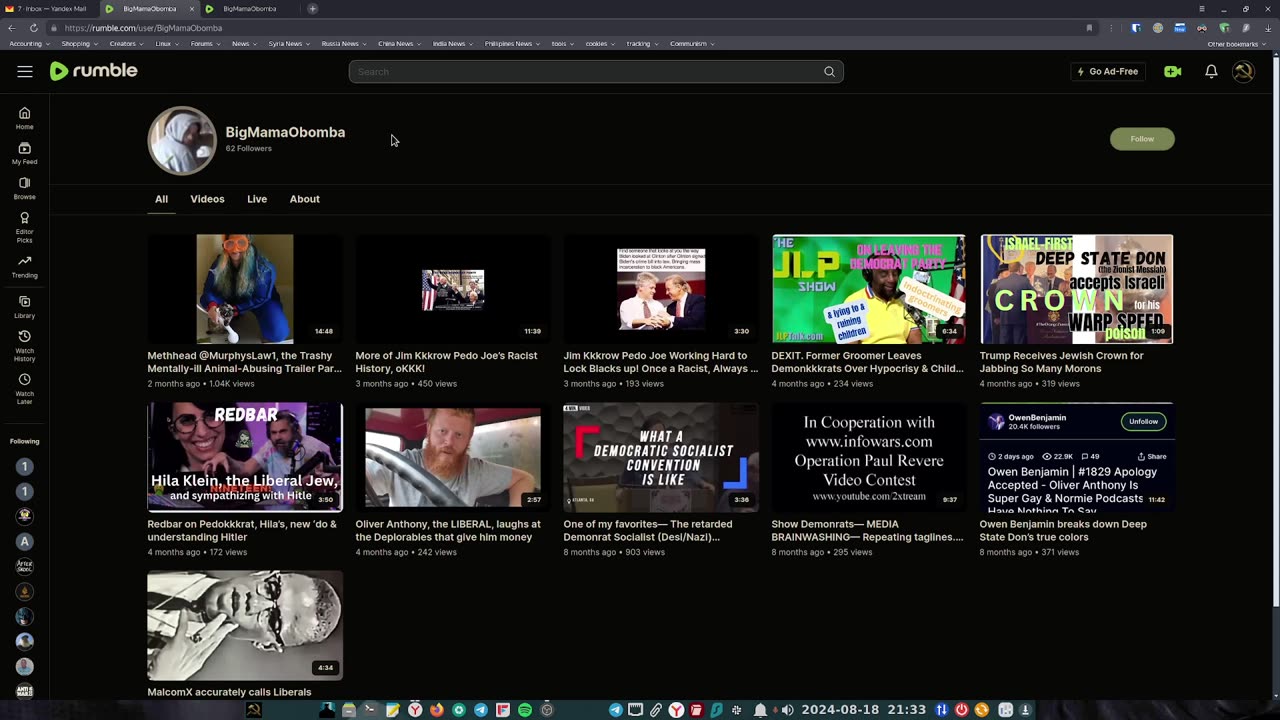Open My Feed in the sidebar

(25, 153)
